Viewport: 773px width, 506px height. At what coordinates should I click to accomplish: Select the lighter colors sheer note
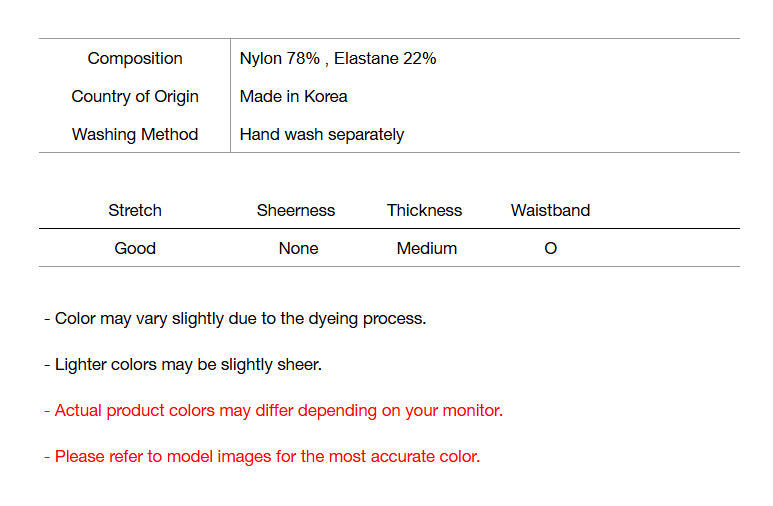pos(184,364)
